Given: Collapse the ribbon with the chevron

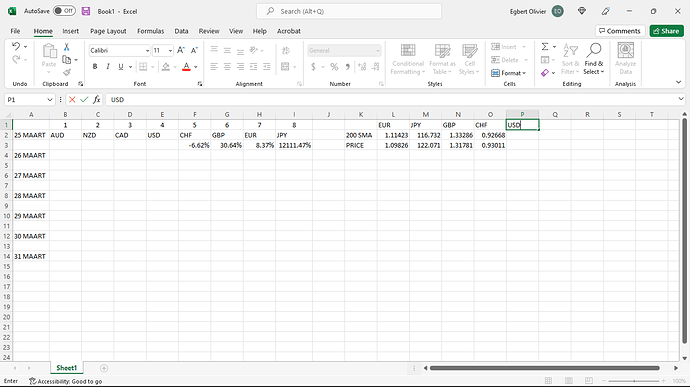Looking at the screenshot, I should [678, 82].
